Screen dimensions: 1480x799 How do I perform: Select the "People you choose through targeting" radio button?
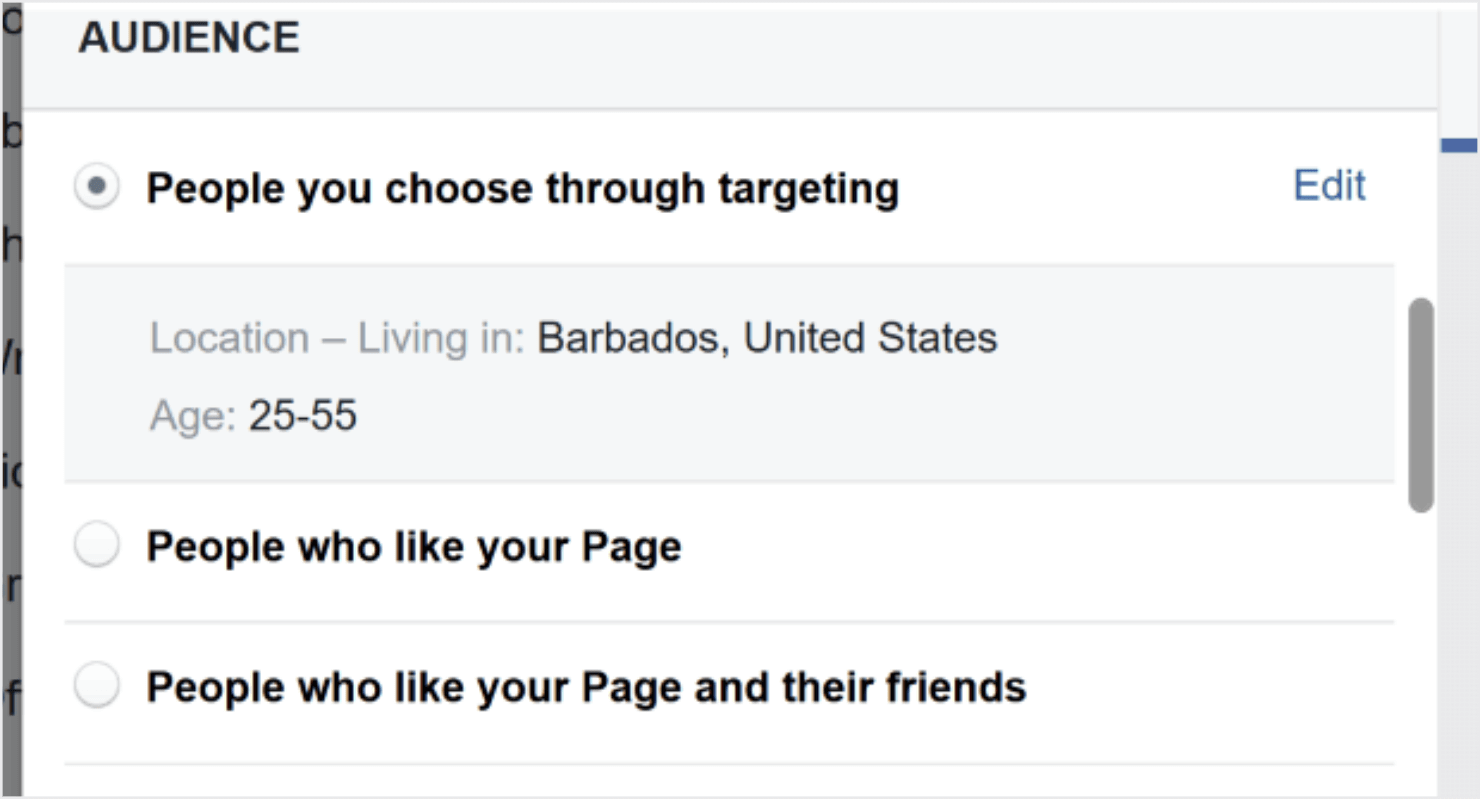click(x=97, y=188)
